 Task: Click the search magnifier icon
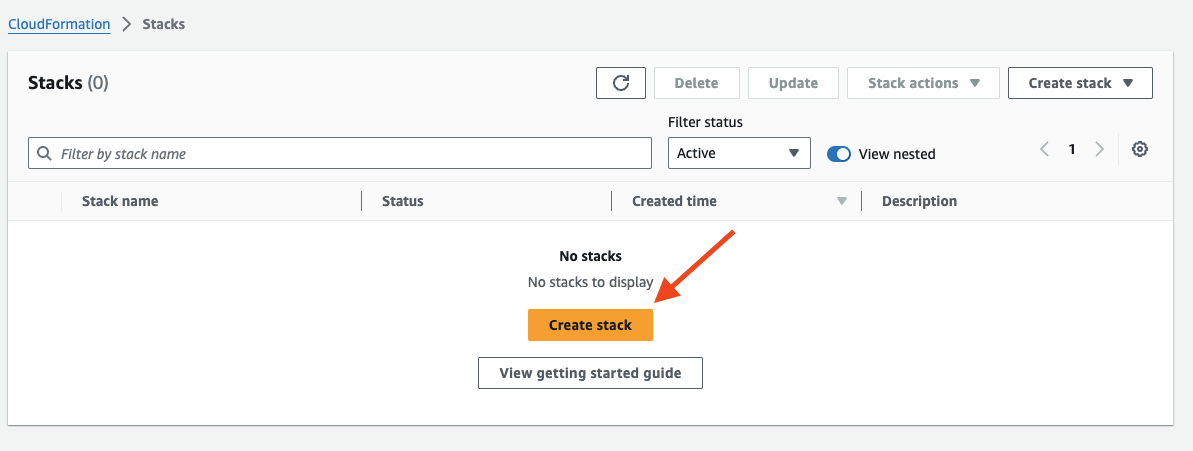pos(44,154)
